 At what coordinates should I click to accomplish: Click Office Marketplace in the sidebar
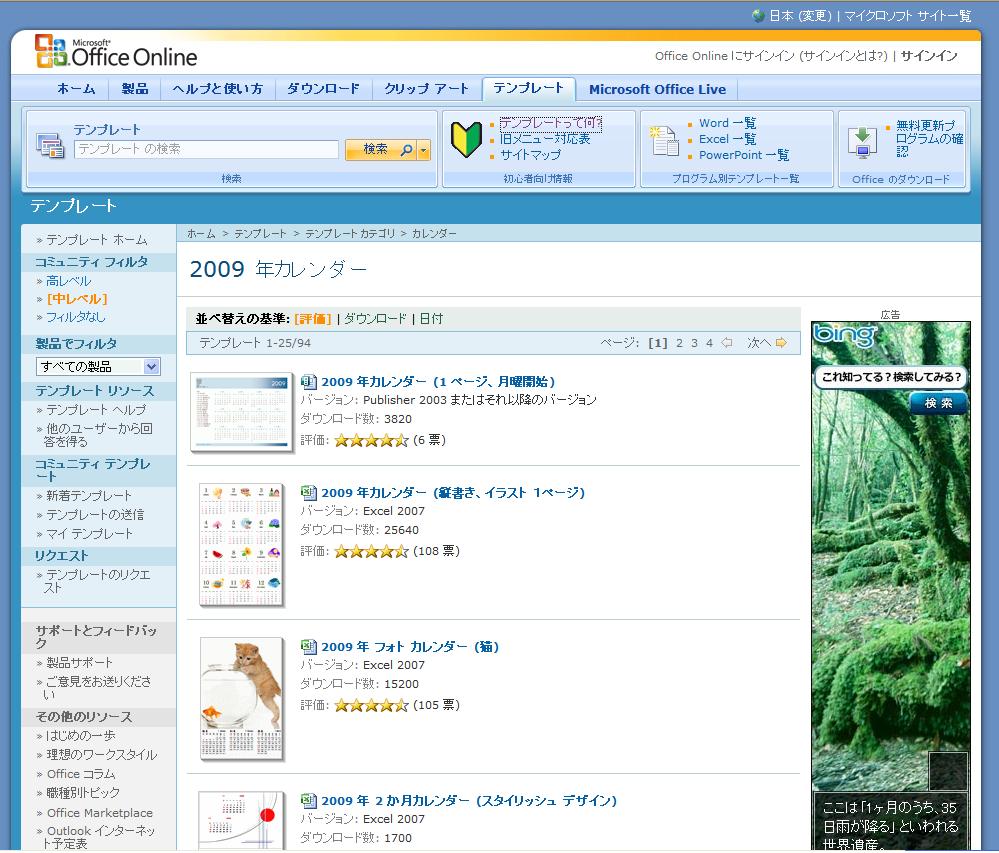[x=100, y=813]
